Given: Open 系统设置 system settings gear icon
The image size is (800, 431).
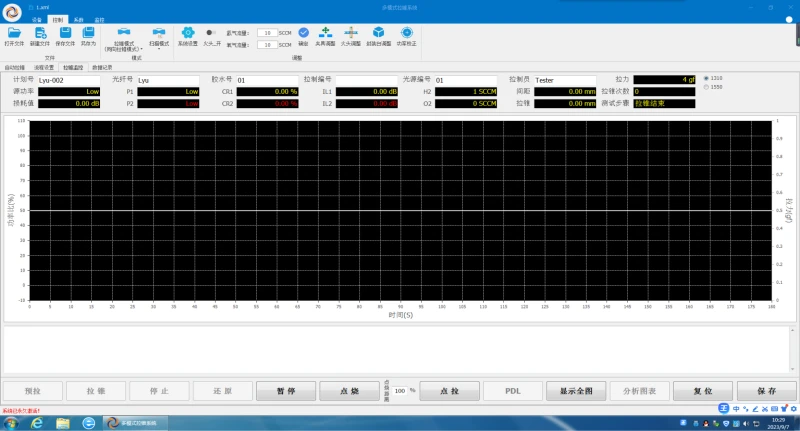Looking at the screenshot, I should click(187, 35).
